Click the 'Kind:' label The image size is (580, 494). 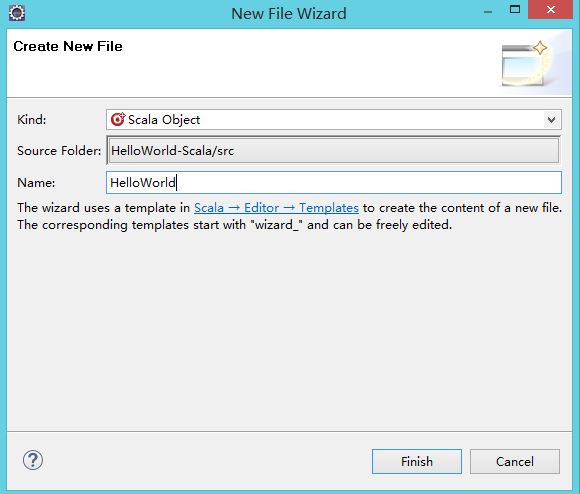[32, 120]
